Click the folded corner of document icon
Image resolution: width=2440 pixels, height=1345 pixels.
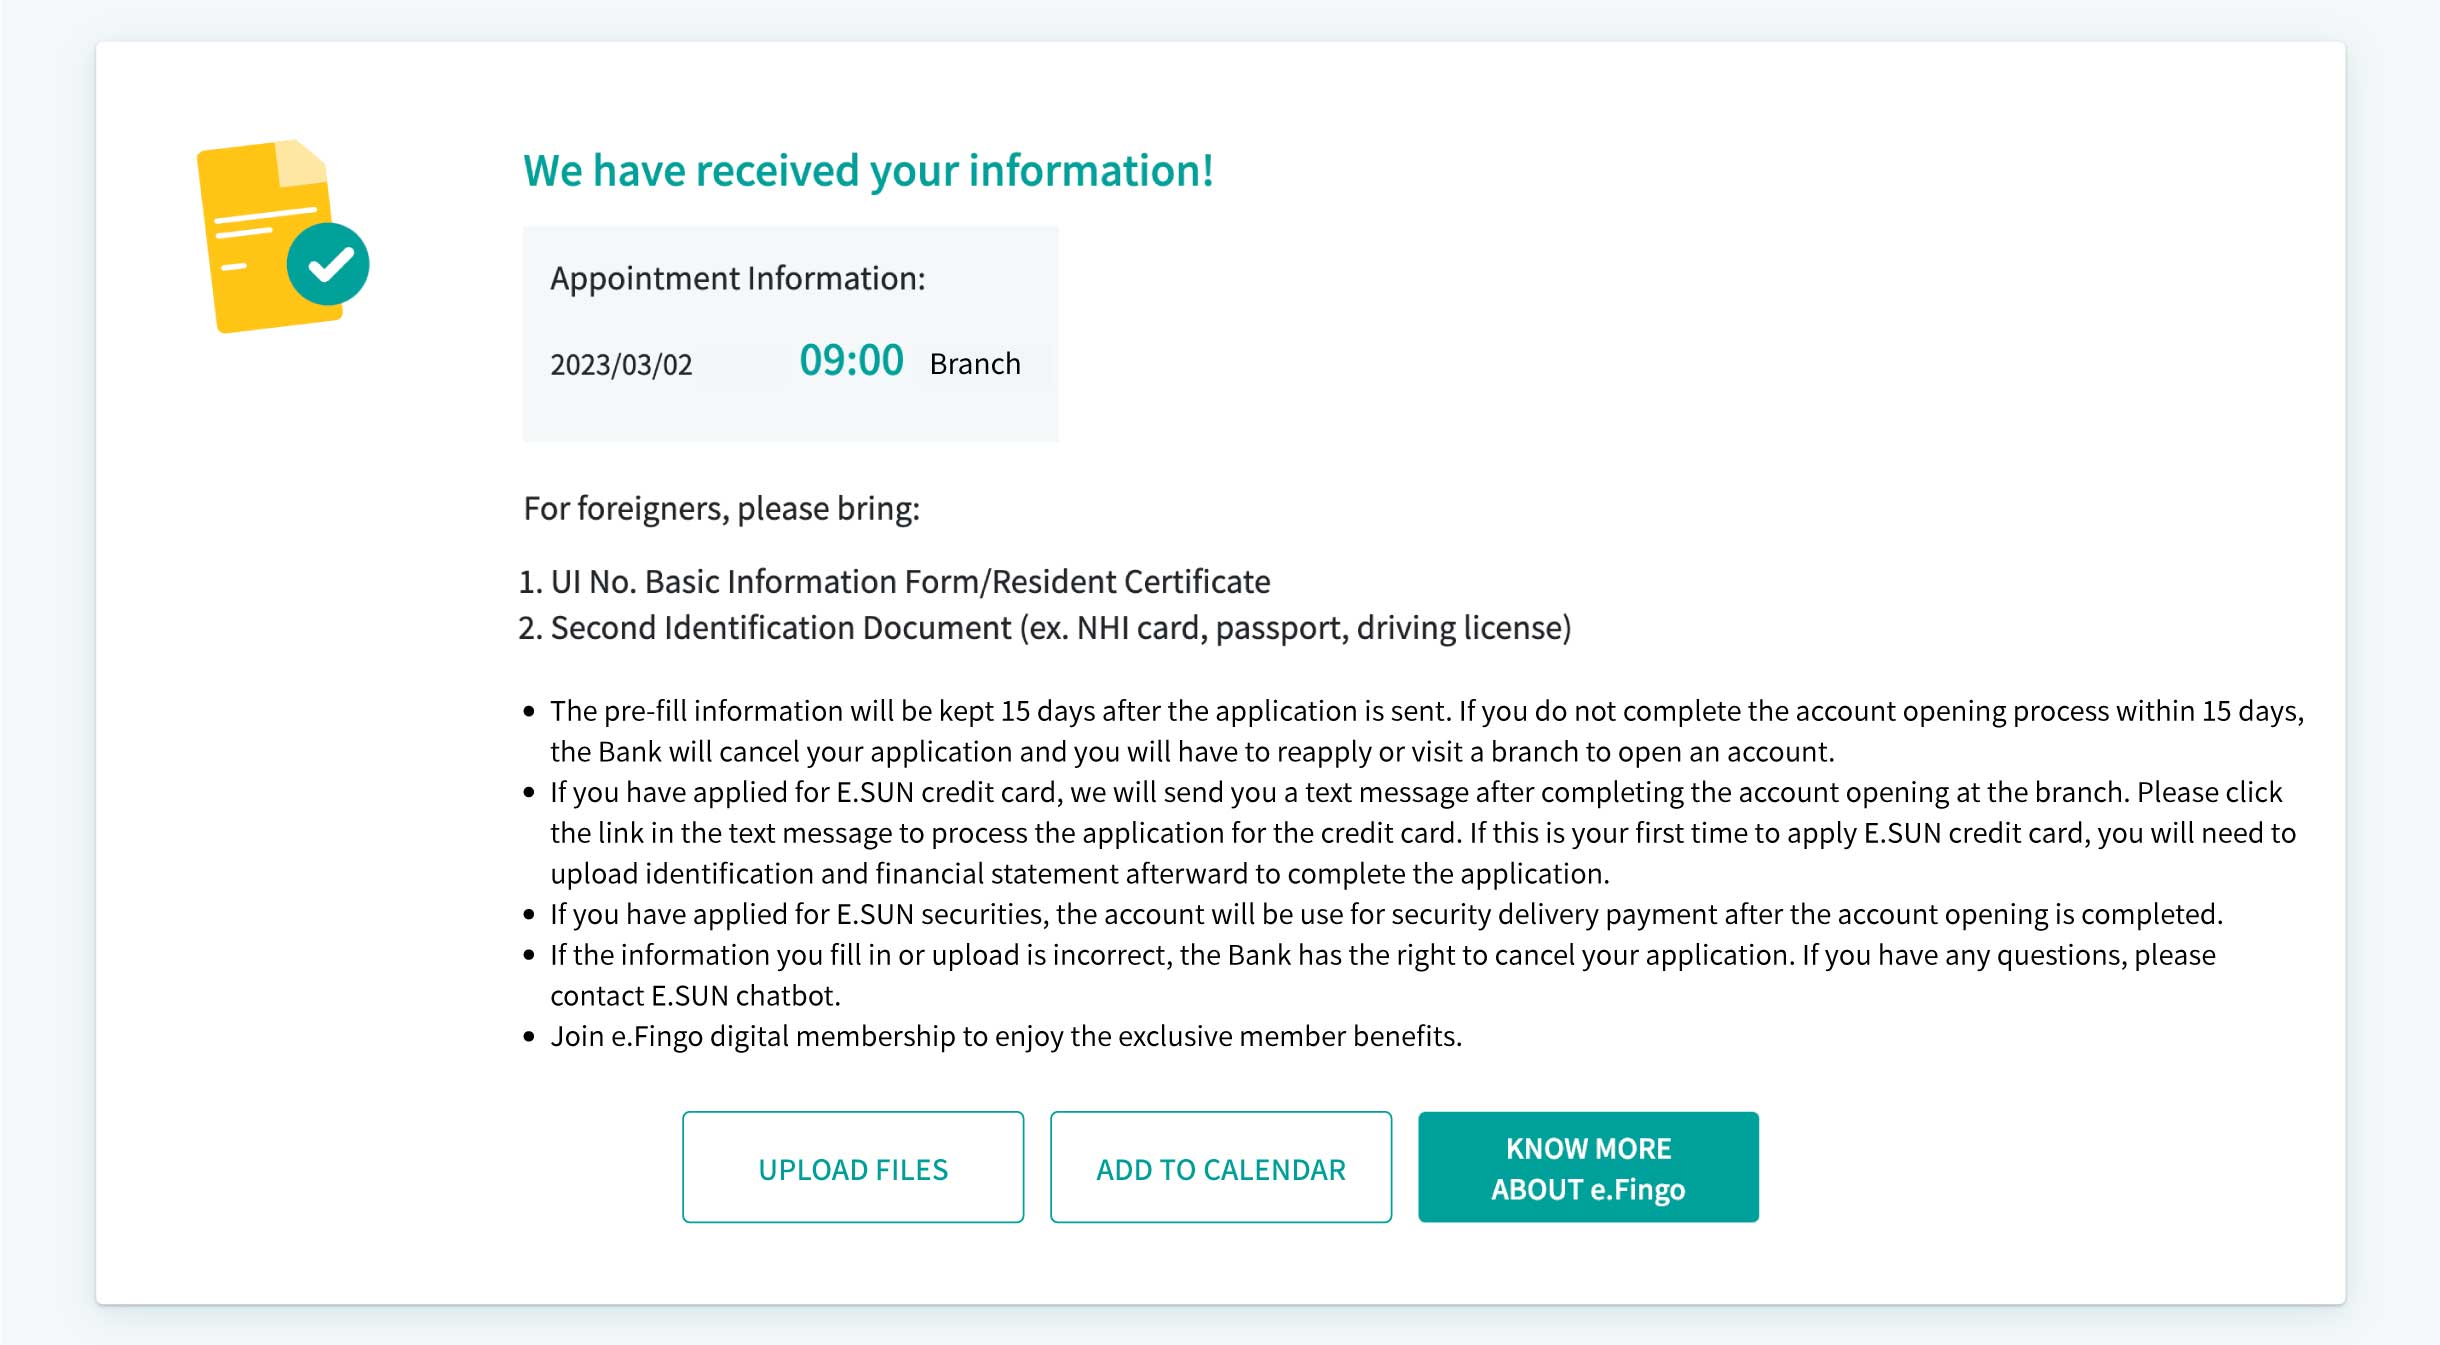pos(302,163)
